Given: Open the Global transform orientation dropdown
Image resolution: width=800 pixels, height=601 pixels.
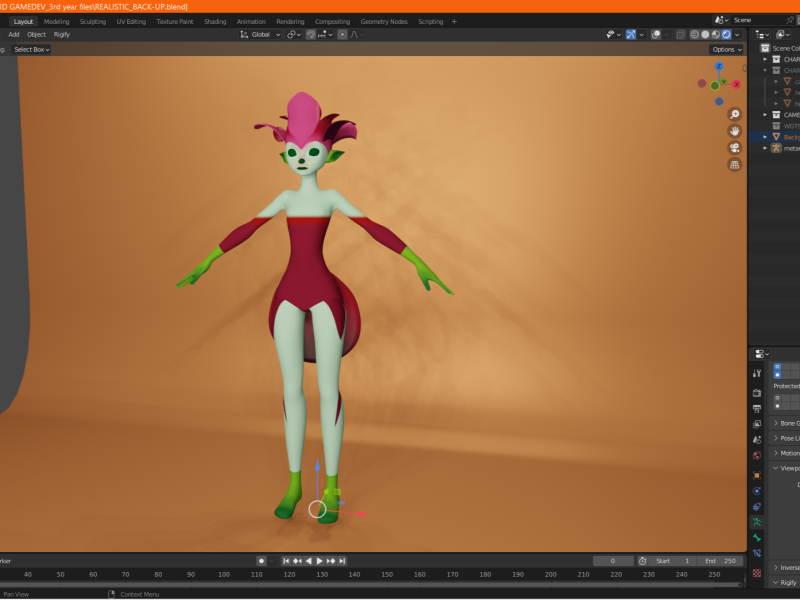Looking at the screenshot, I should click(x=261, y=34).
